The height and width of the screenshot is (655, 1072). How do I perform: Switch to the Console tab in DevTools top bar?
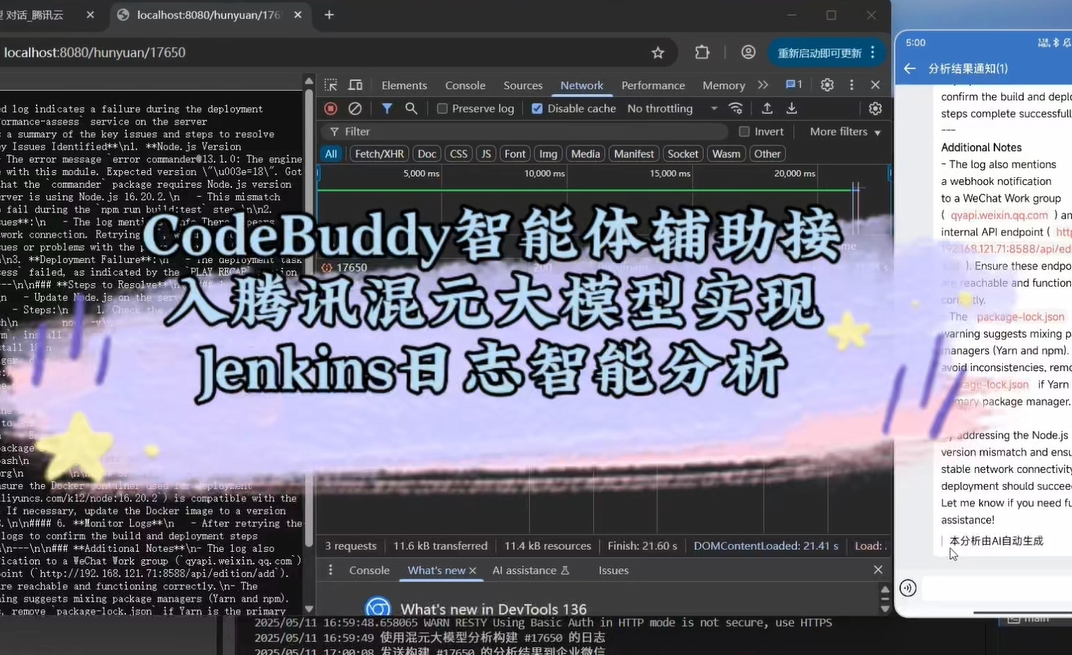[465, 85]
